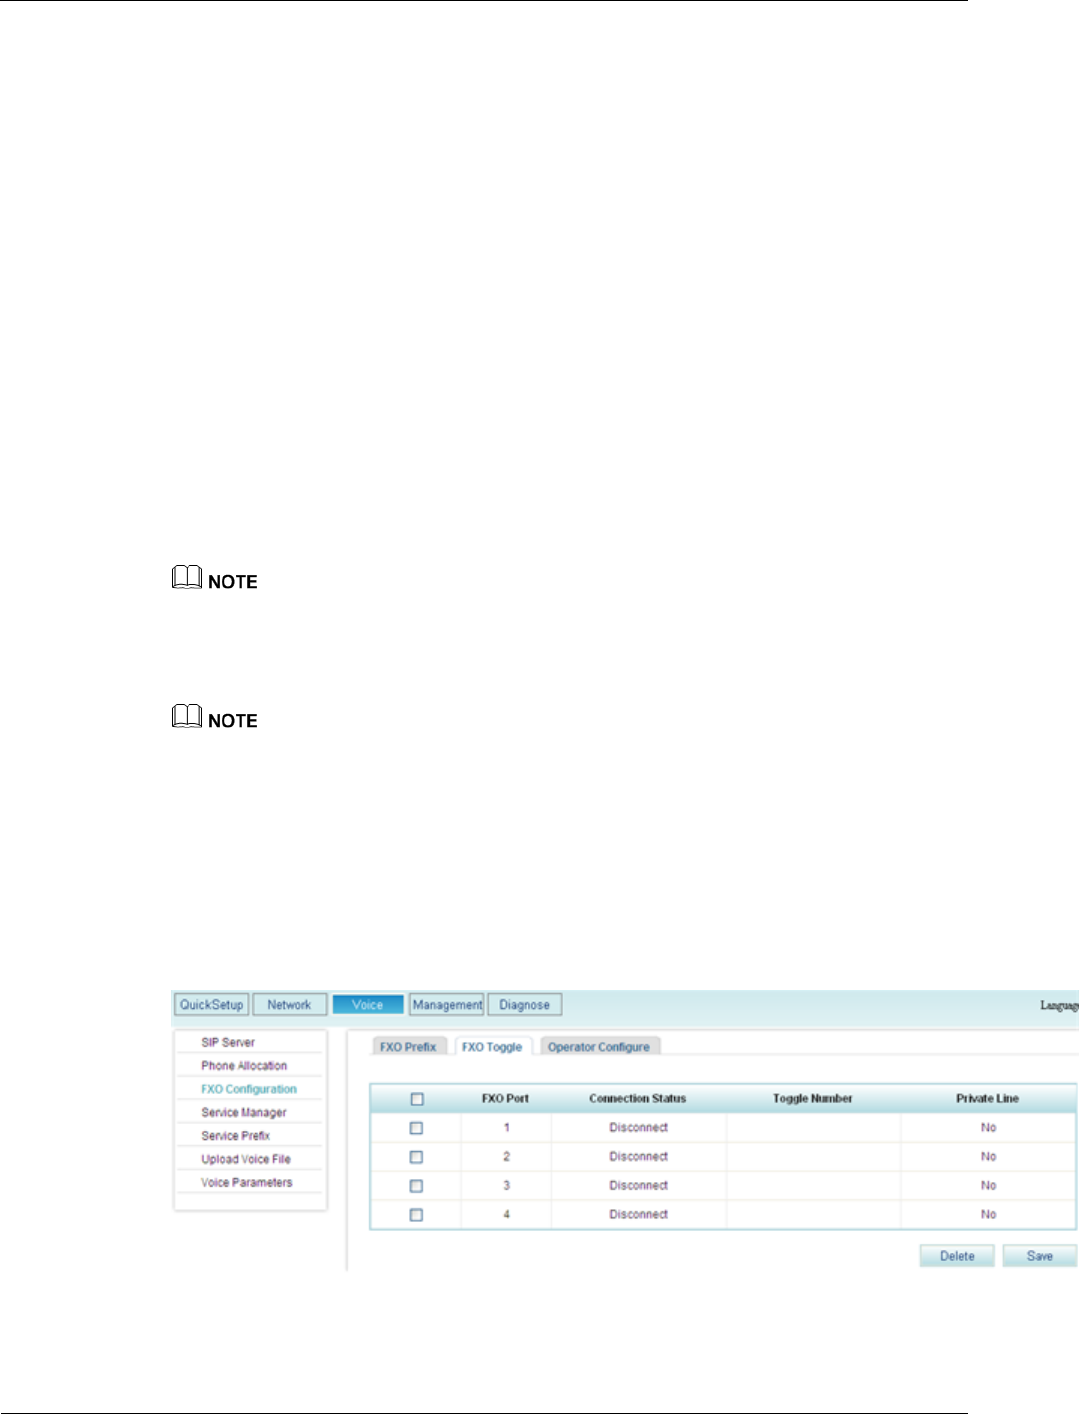Viewport: 1079px width, 1414px height.
Task: Click the Connection Status column header
Action: coord(638,1098)
